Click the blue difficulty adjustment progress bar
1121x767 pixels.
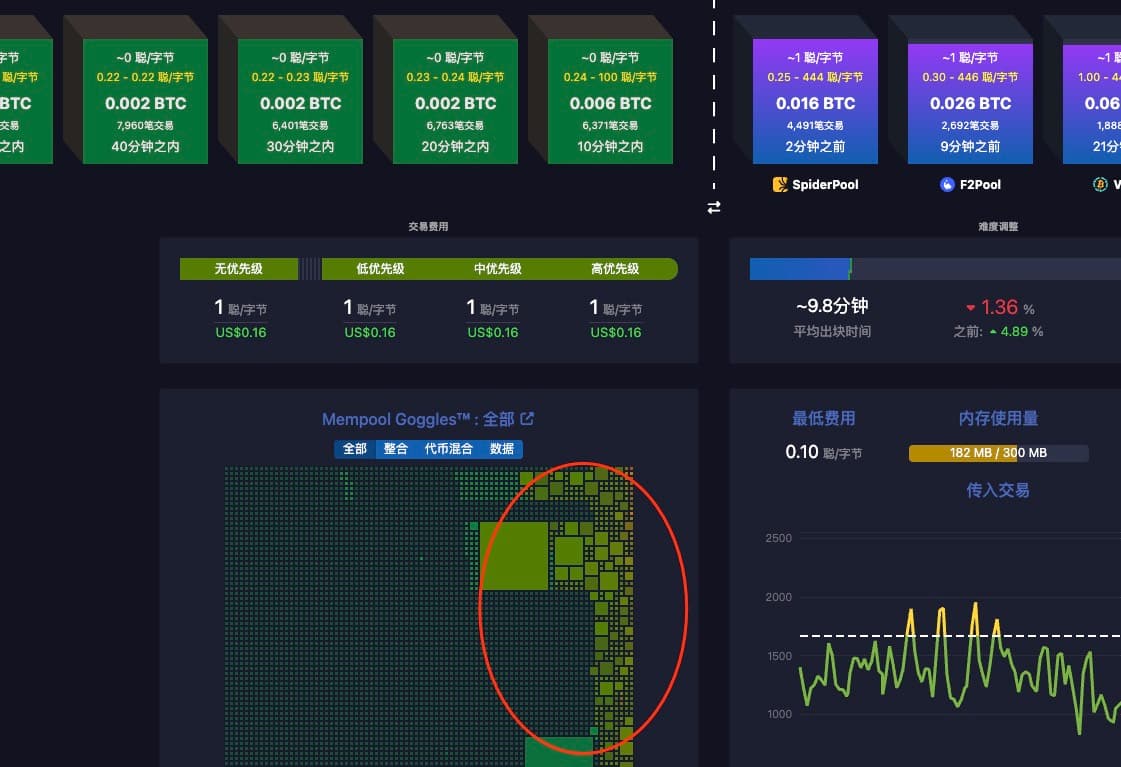coord(799,269)
